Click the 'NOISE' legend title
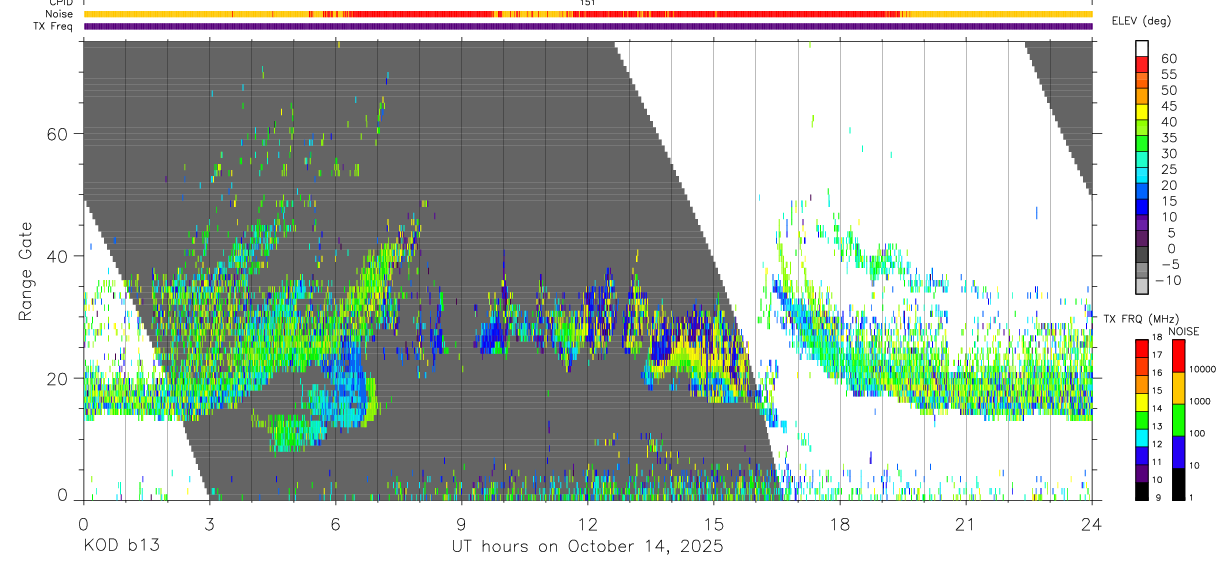The width and height of the screenshot is (1228, 567). pyautogui.click(x=1184, y=331)
